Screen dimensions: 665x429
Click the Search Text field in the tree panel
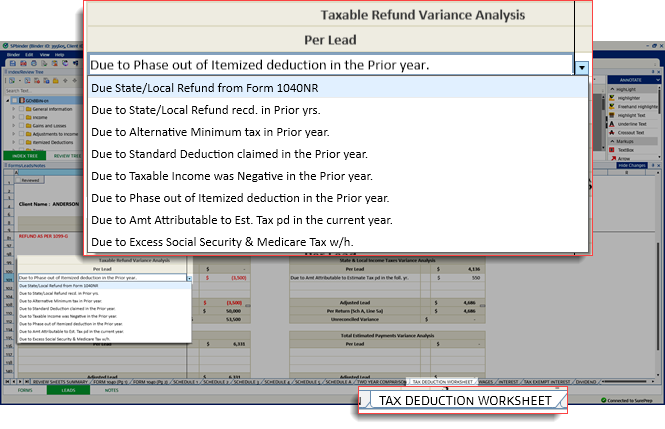click(x=45, y=91)
